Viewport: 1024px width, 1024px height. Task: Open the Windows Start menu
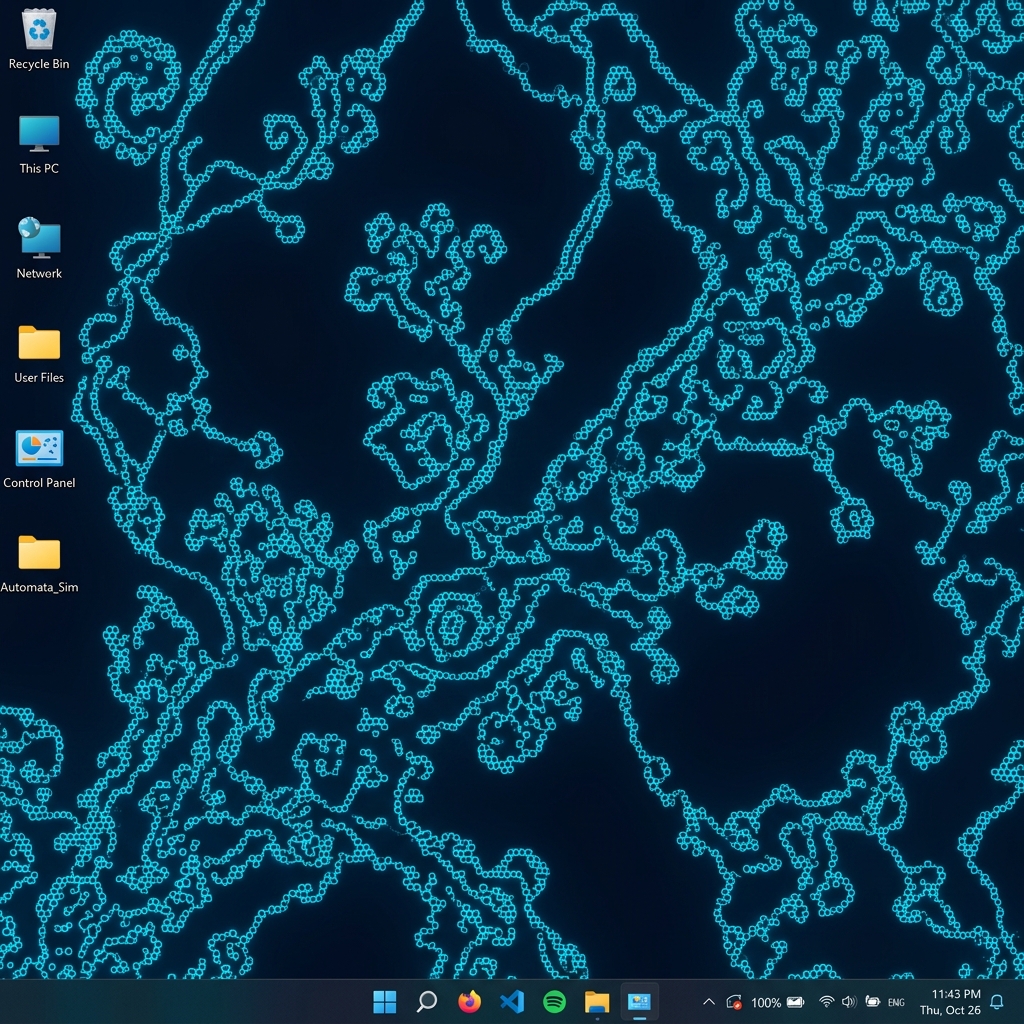[x=385, y=1001]
